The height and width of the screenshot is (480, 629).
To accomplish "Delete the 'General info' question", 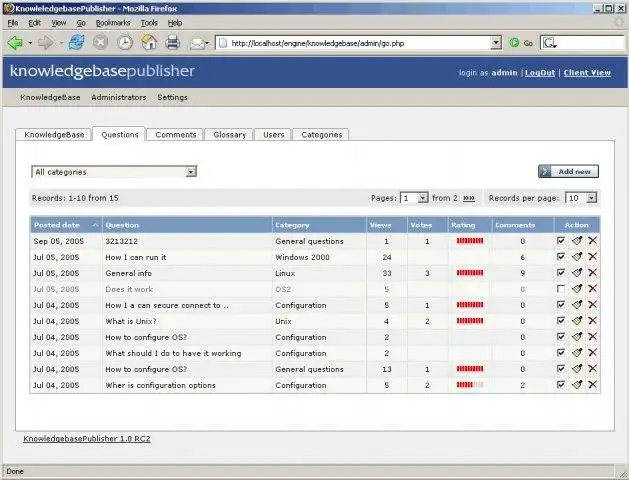I will click(592, 273).
